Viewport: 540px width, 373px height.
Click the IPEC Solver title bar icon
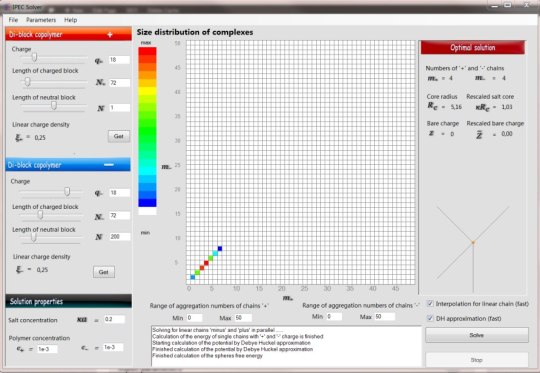click(6, 7)
